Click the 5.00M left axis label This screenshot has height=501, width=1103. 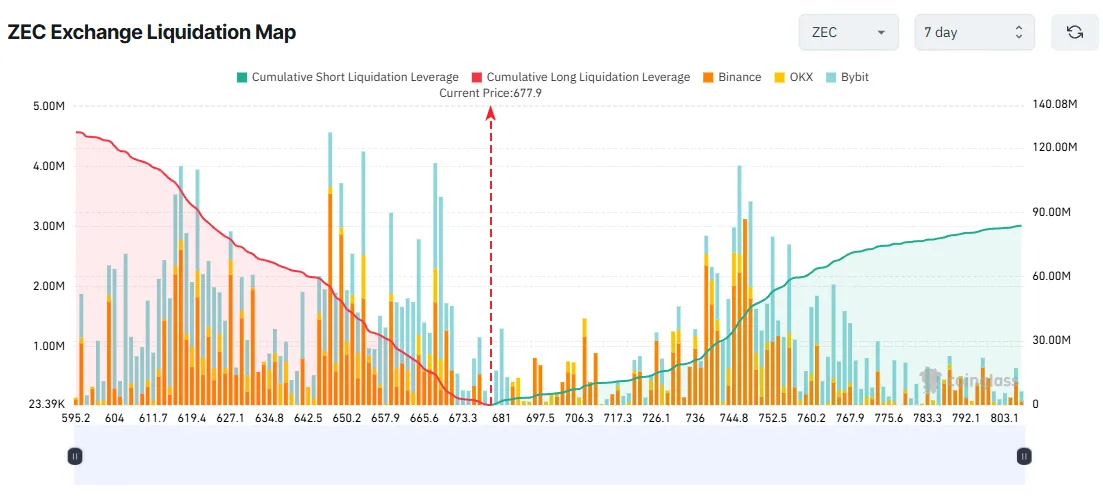click(51, 106)
